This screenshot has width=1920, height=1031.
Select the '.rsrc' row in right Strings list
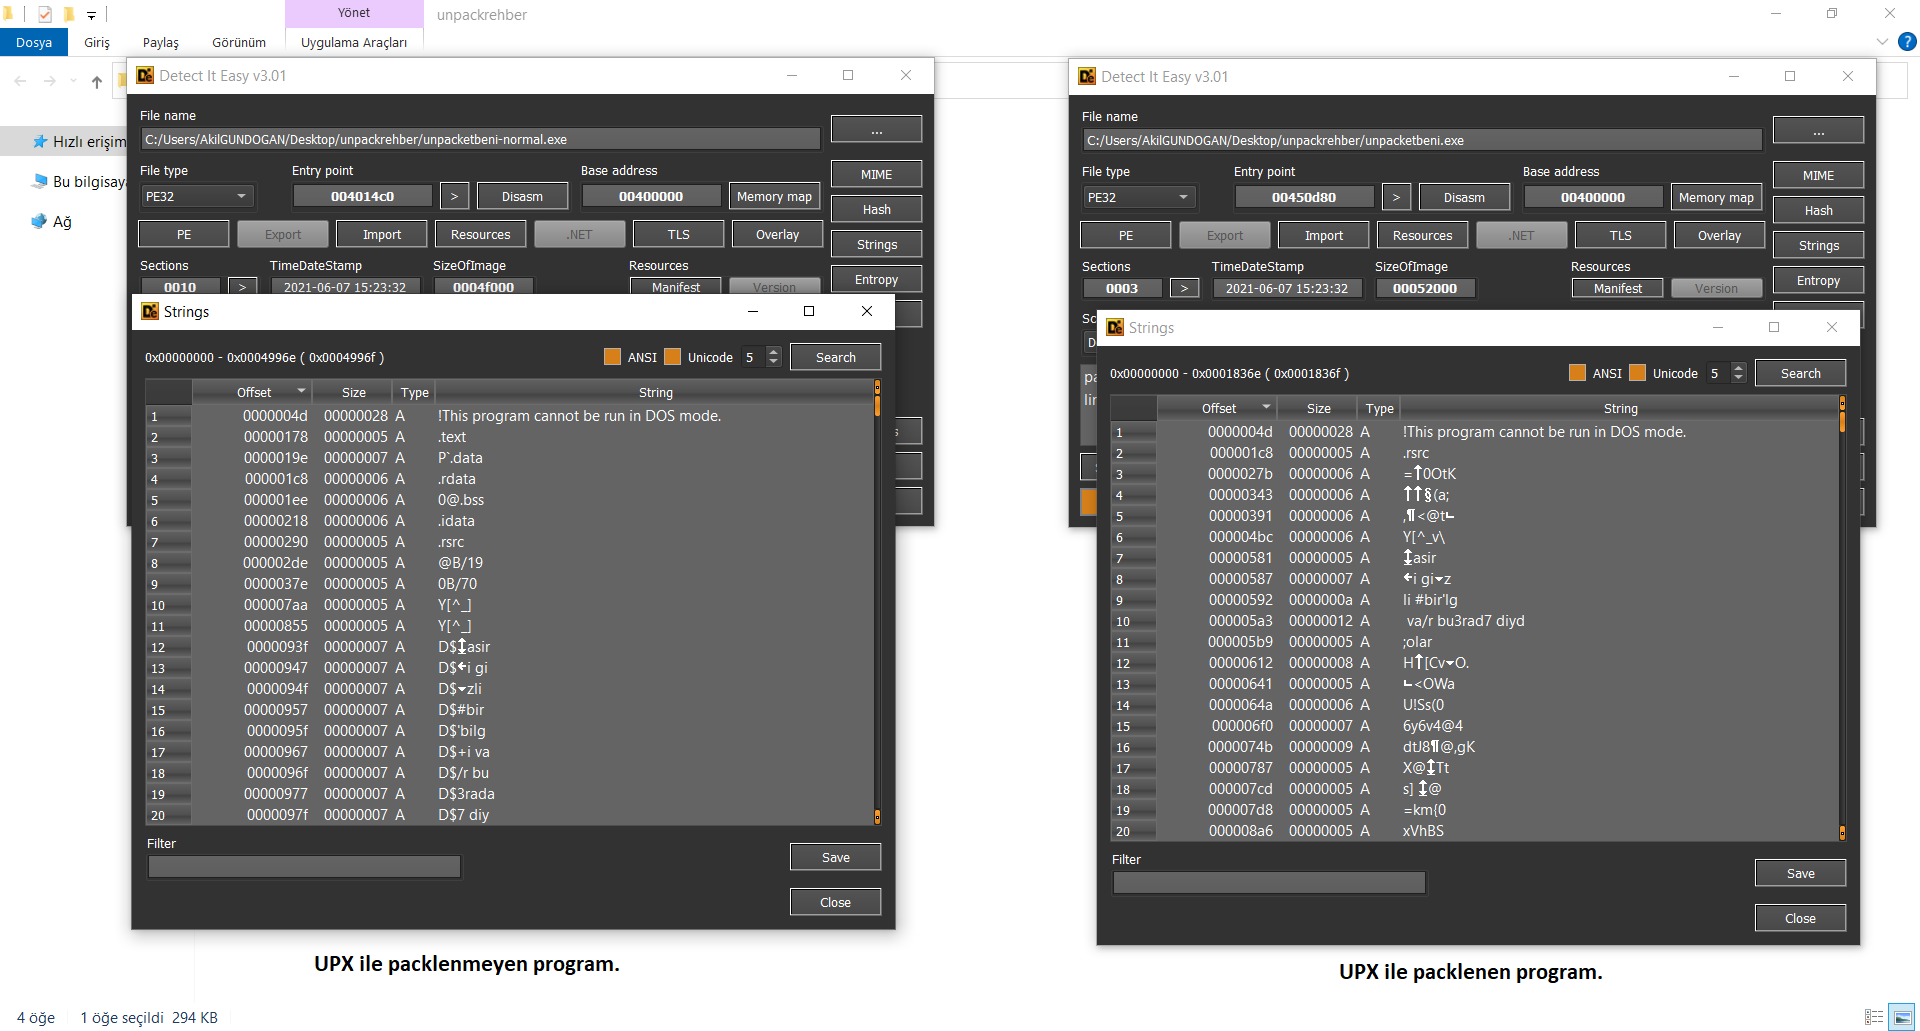(x=1475, y=453)
